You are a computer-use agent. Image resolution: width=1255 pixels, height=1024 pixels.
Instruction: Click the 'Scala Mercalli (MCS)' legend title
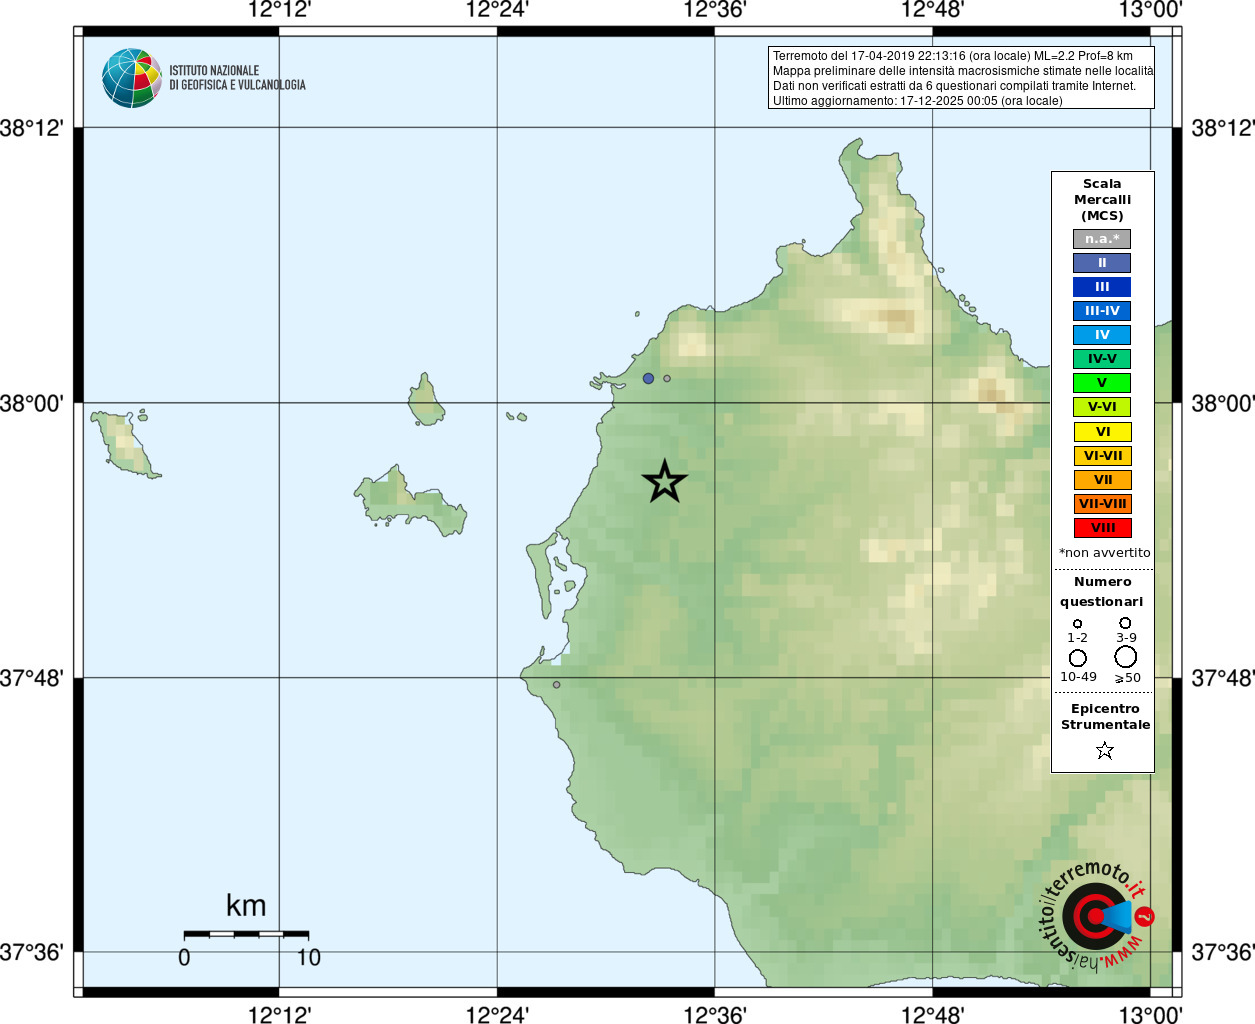(x=1102, y=200)
